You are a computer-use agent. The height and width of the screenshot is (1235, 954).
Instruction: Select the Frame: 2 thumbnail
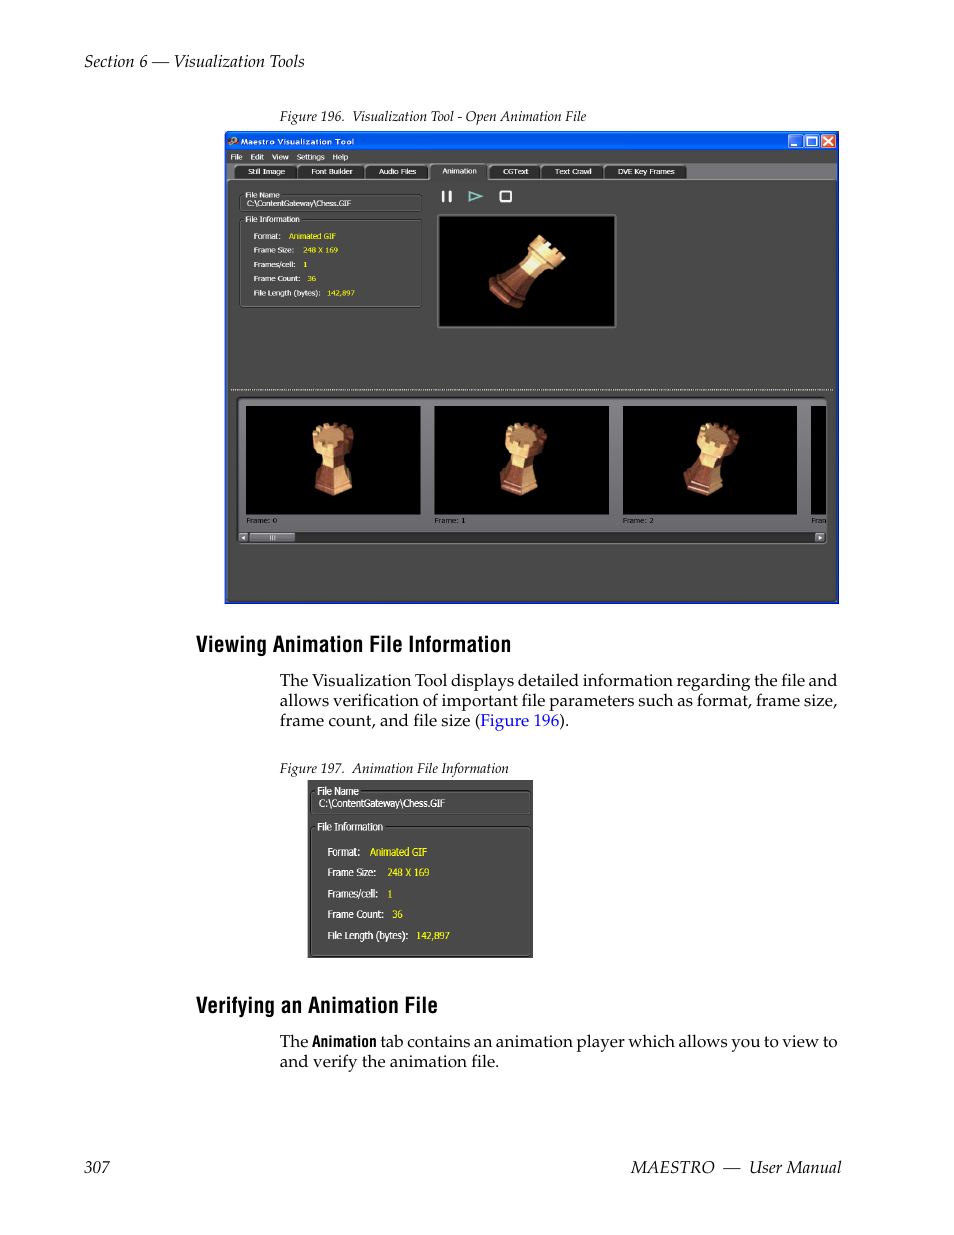(710, 460)
